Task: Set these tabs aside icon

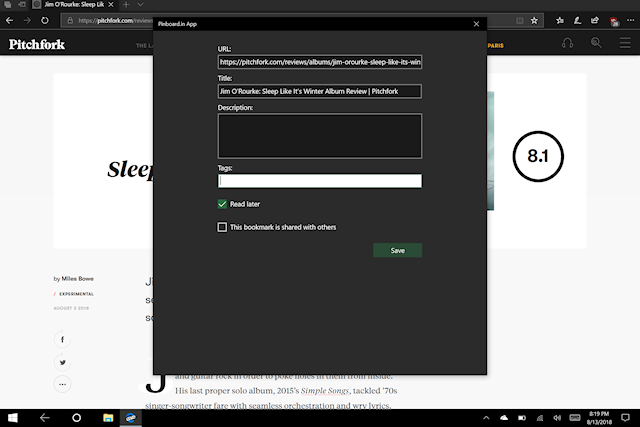Action: click(x=22, y=4)
